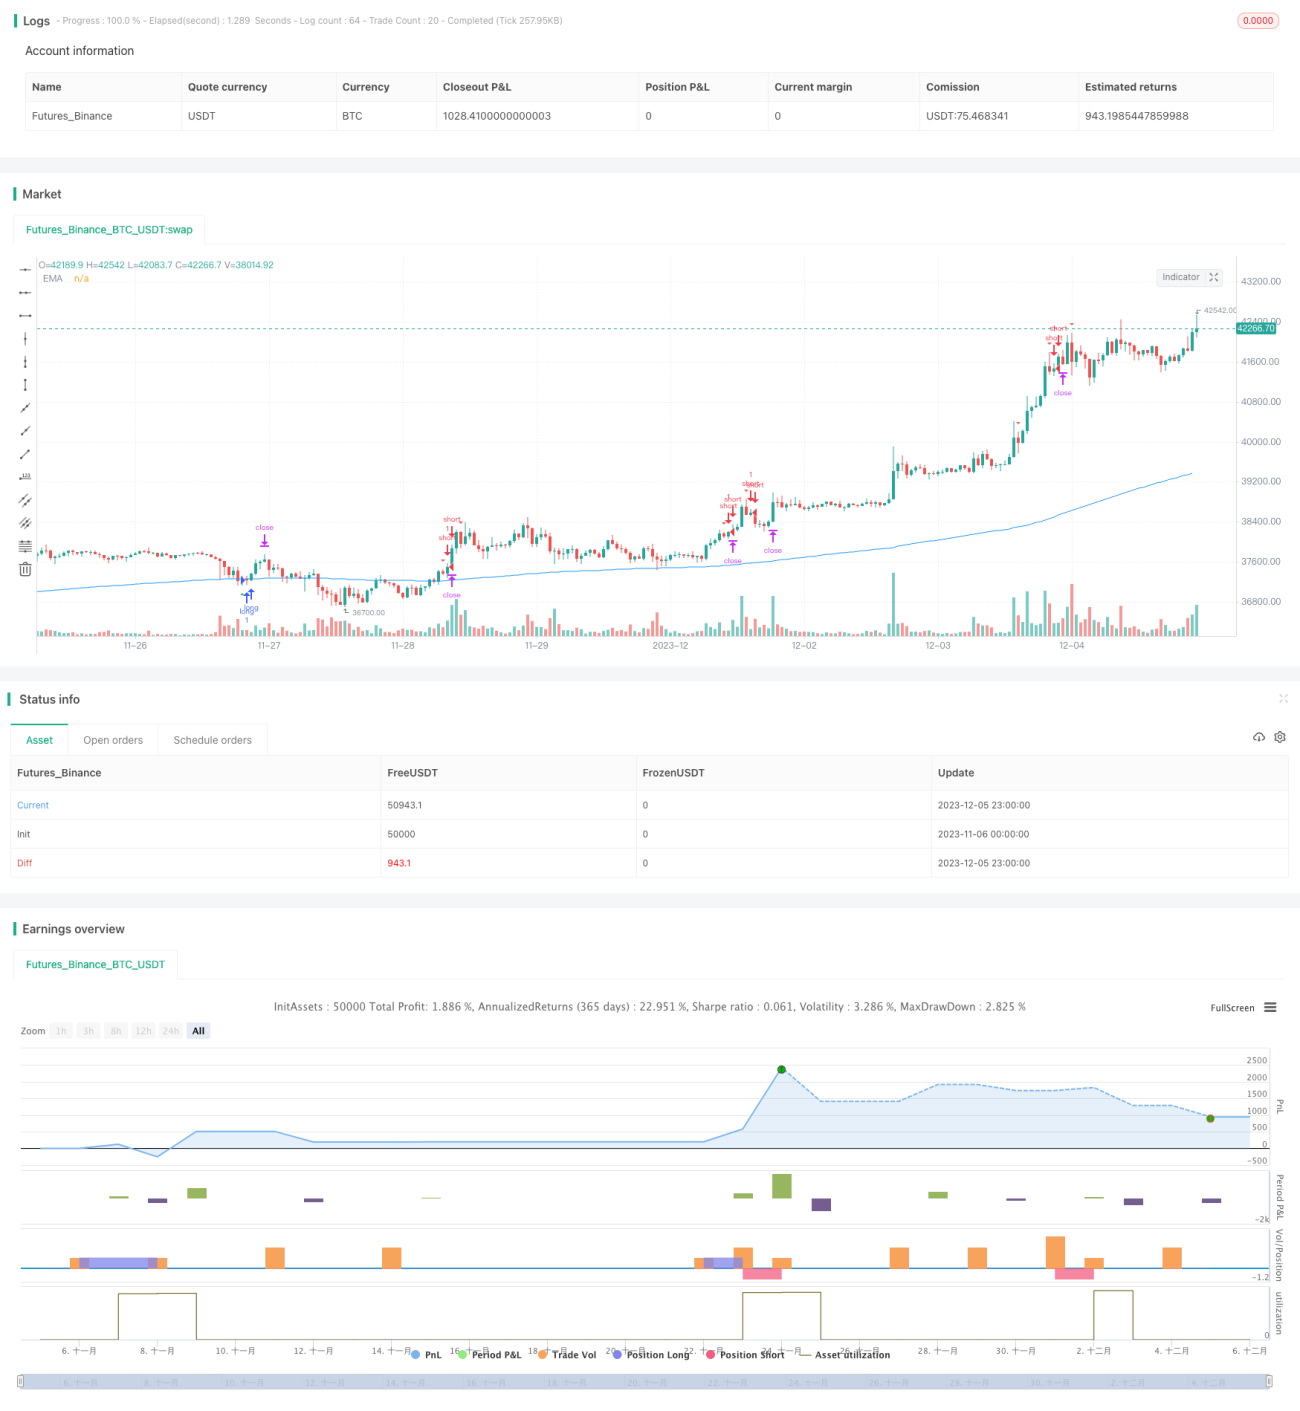Open Status info settings gear
The width and height of the screenshot is (1300, 1411).
[x=1280, y=737]
